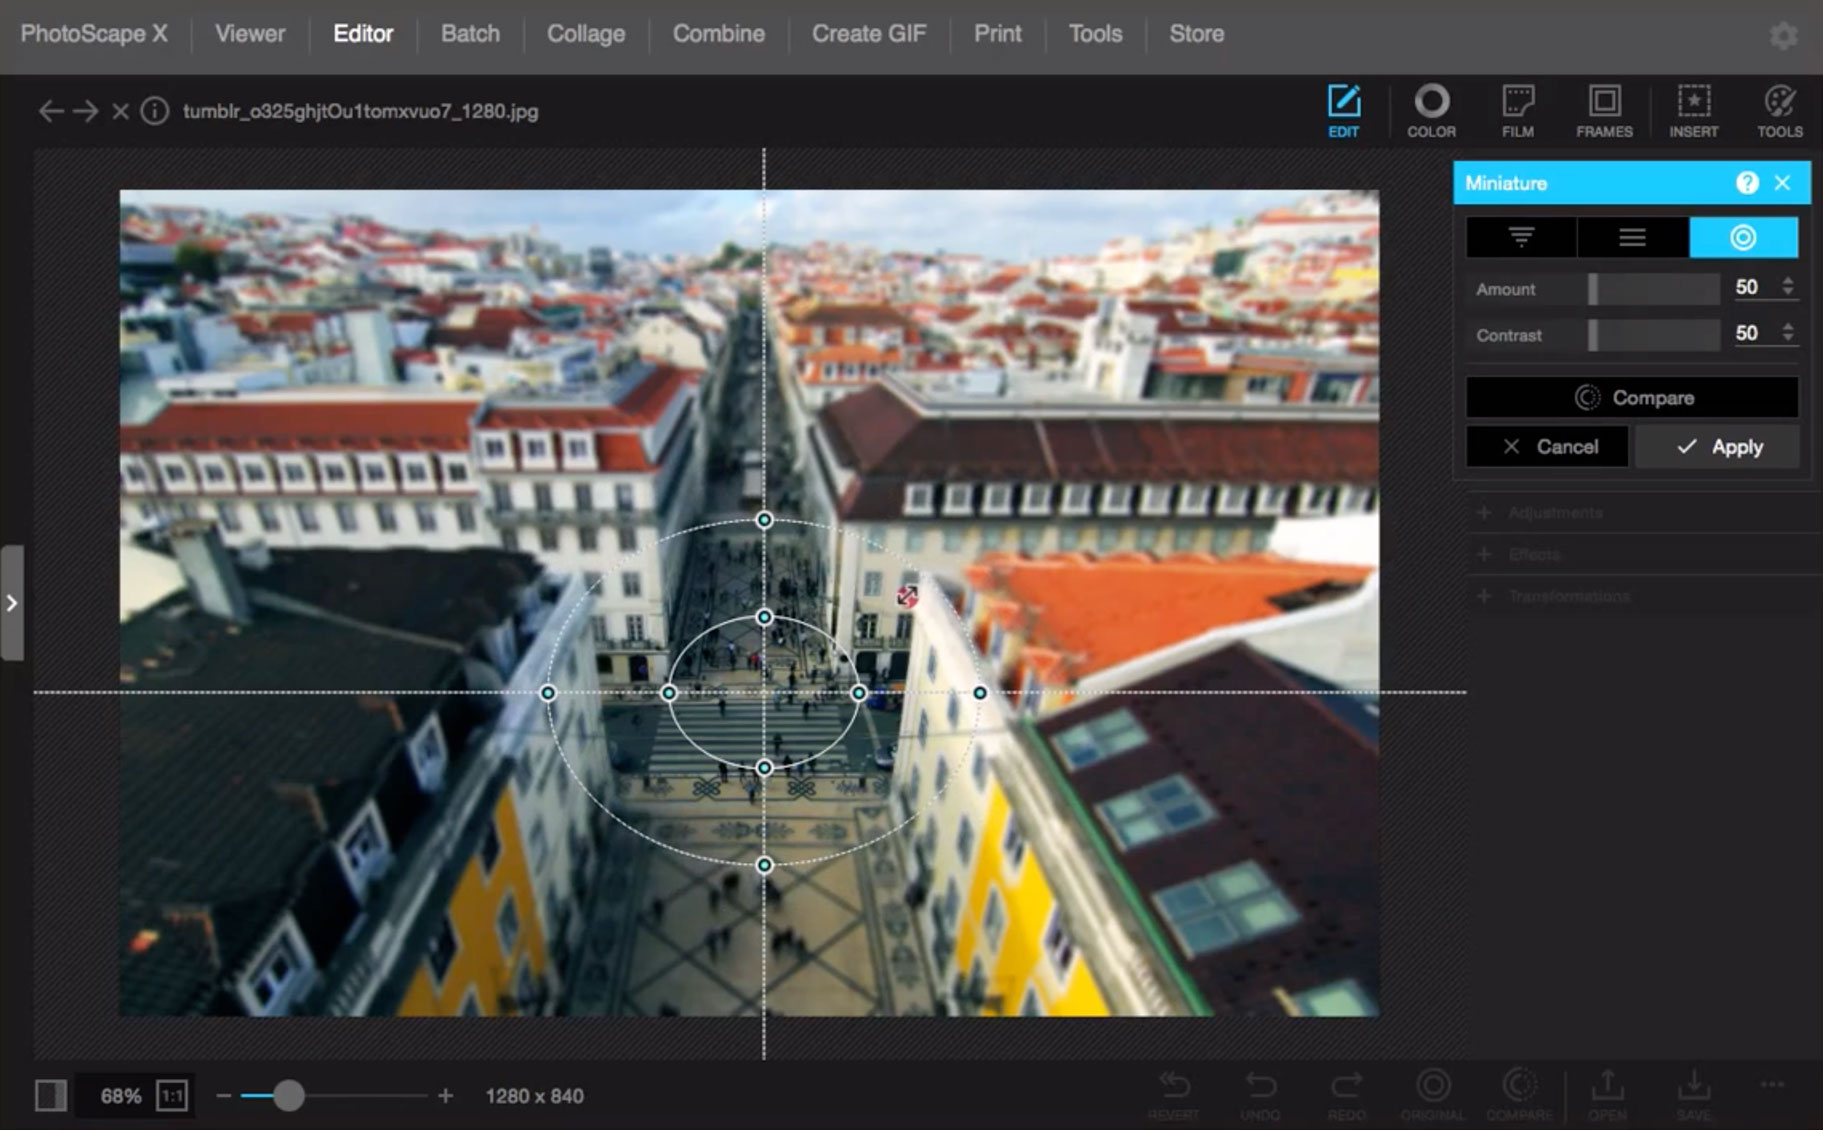Switch to the Create GIF tab

pos(869,34)
